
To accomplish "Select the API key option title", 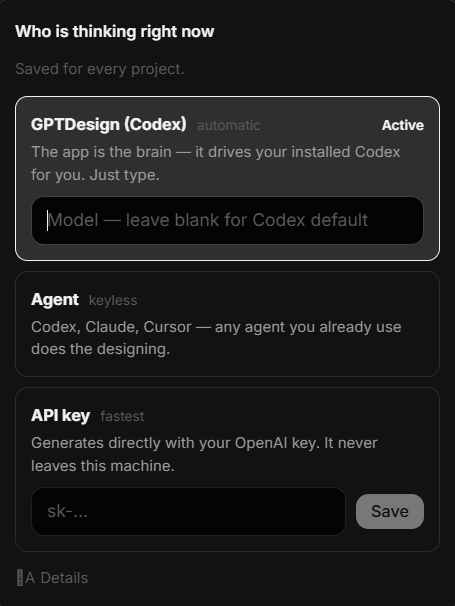I will (60, 416).
